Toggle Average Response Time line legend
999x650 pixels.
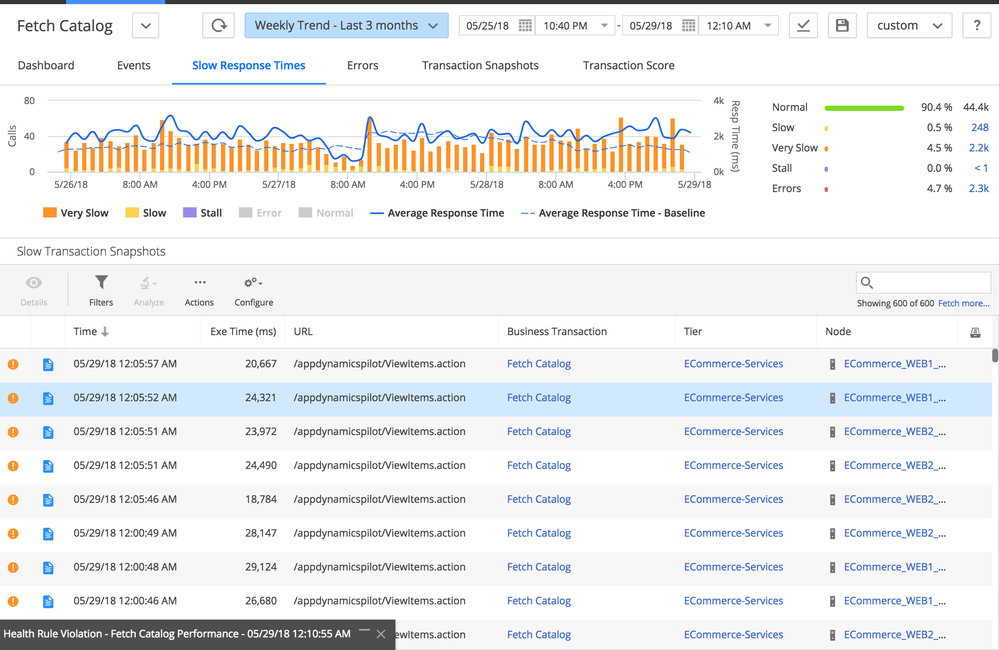(x=437, y=213)
